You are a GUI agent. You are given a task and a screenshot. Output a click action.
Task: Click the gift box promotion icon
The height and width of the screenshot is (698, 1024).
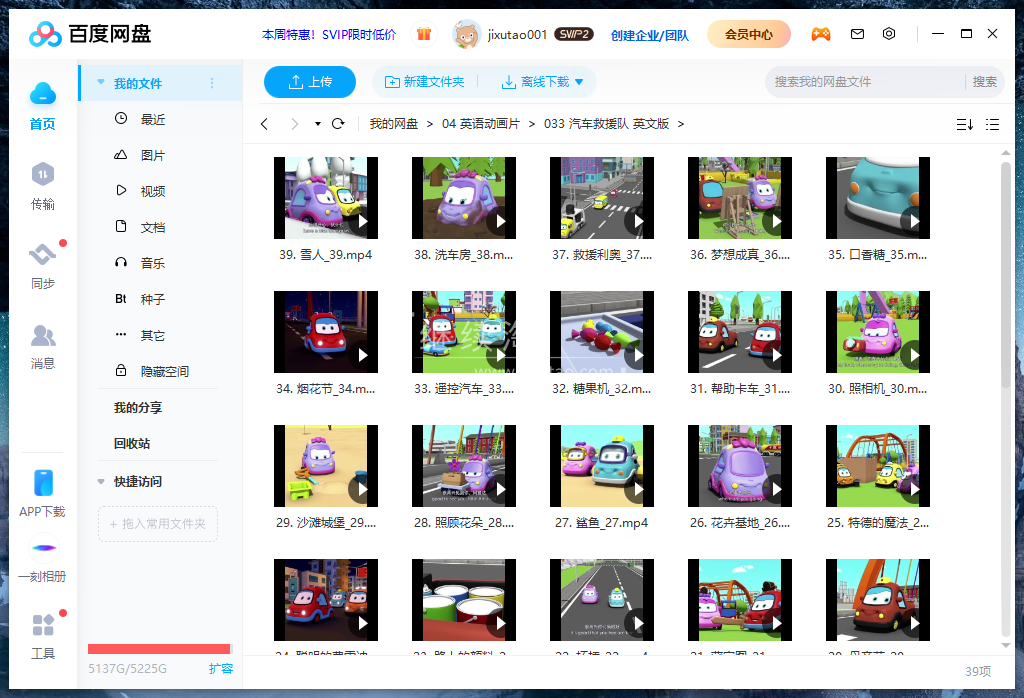[x=424, y=34]
